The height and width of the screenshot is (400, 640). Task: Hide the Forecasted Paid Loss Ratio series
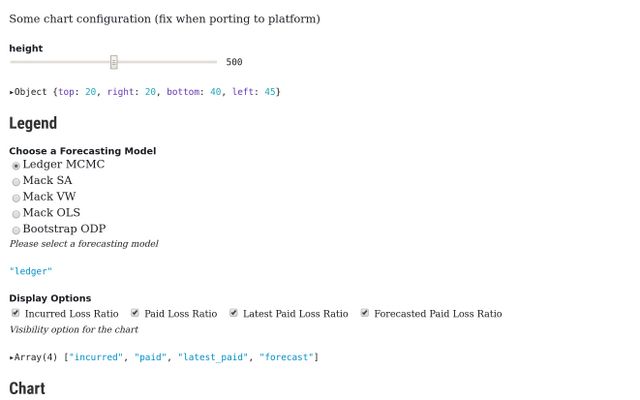click(x=365, y=313)
